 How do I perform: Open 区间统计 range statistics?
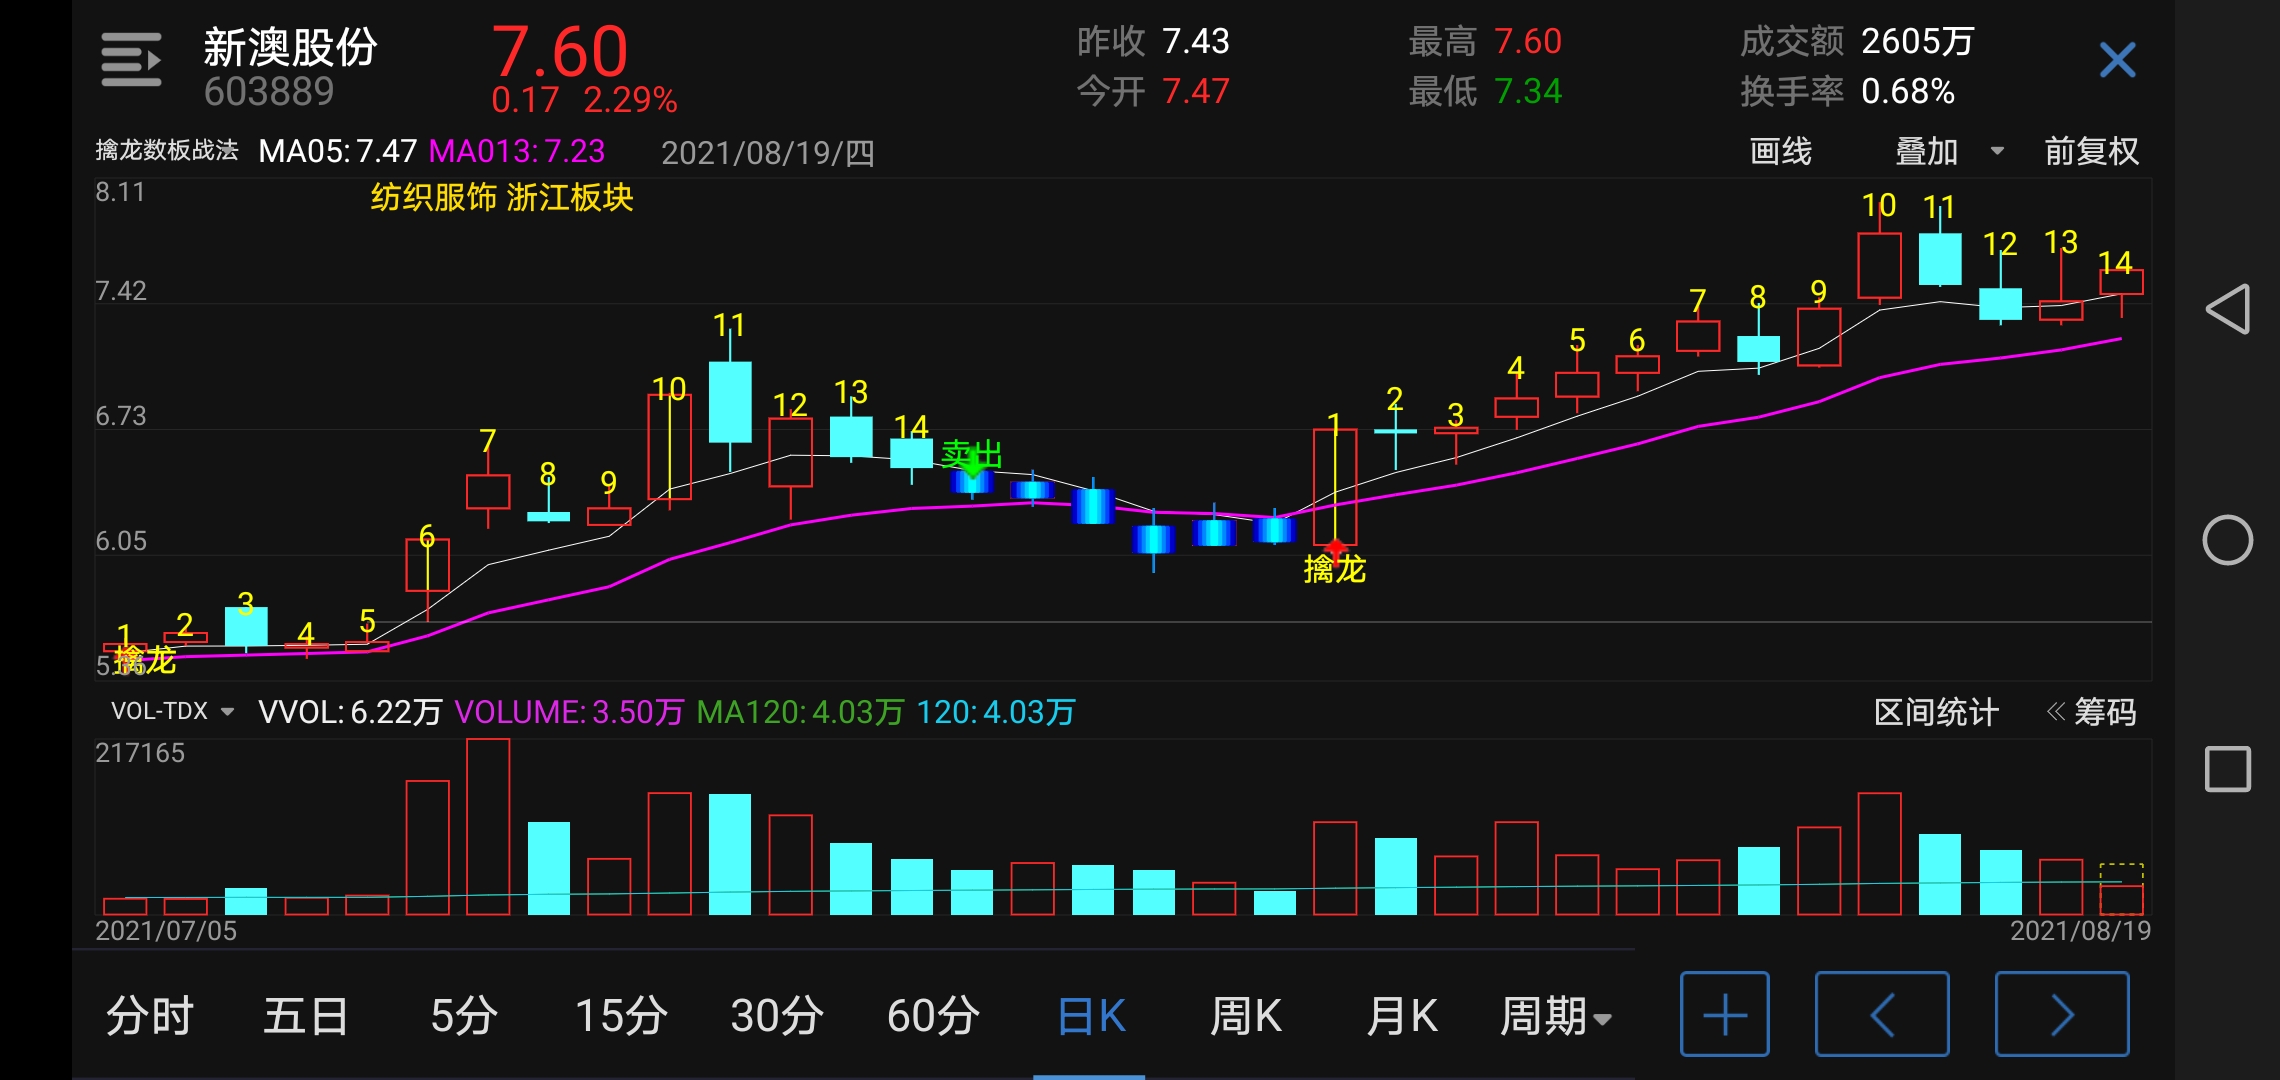pos(1935,712)
